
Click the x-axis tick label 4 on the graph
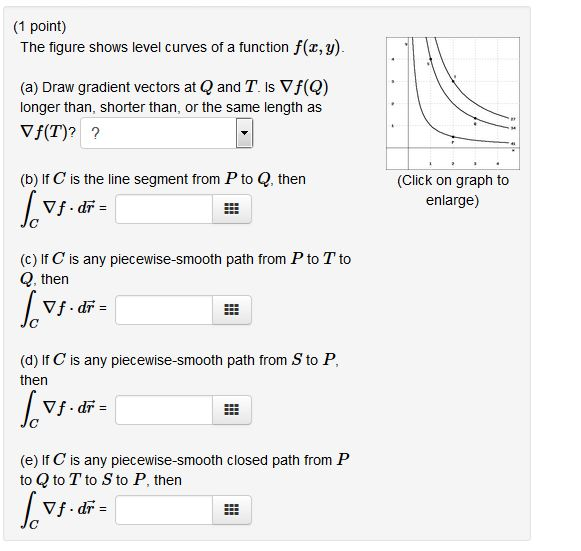(498, 163)
